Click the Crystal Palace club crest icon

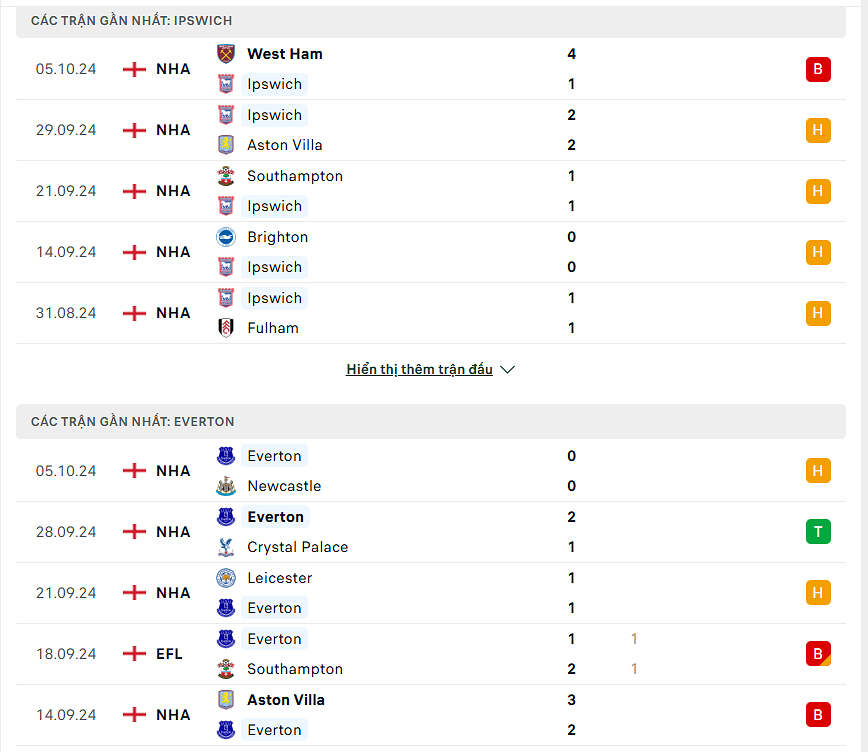226,547
